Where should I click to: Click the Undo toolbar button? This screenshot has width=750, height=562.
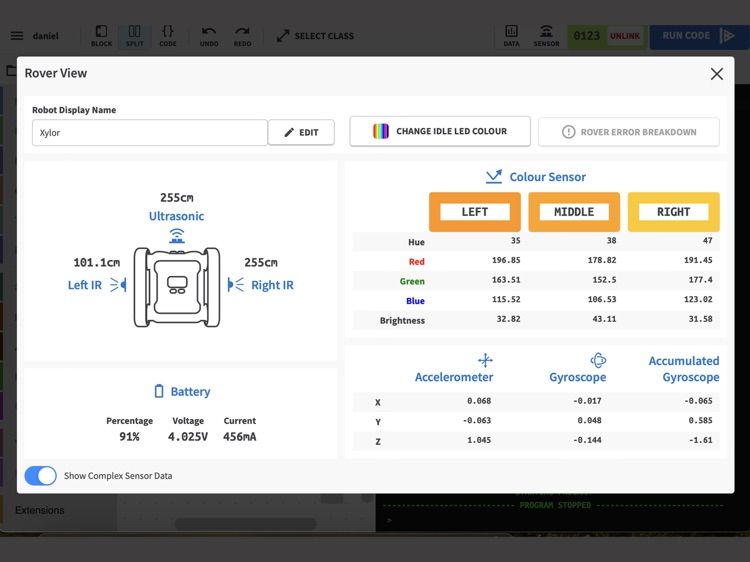209,36
